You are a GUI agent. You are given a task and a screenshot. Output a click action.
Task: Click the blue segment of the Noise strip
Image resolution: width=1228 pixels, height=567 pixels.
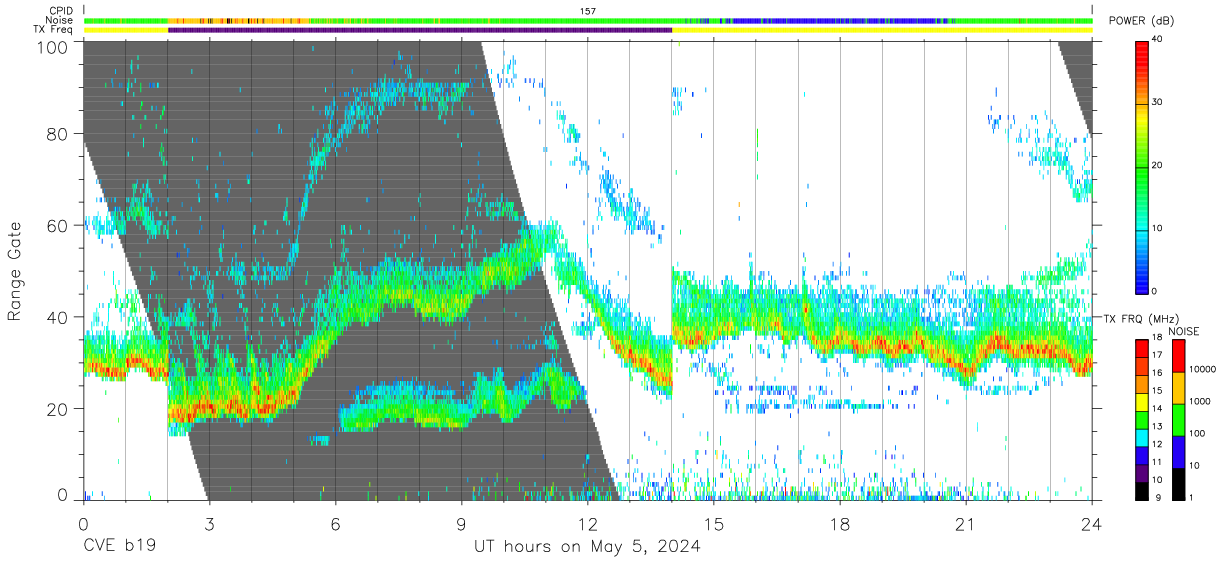coord(833,20)
